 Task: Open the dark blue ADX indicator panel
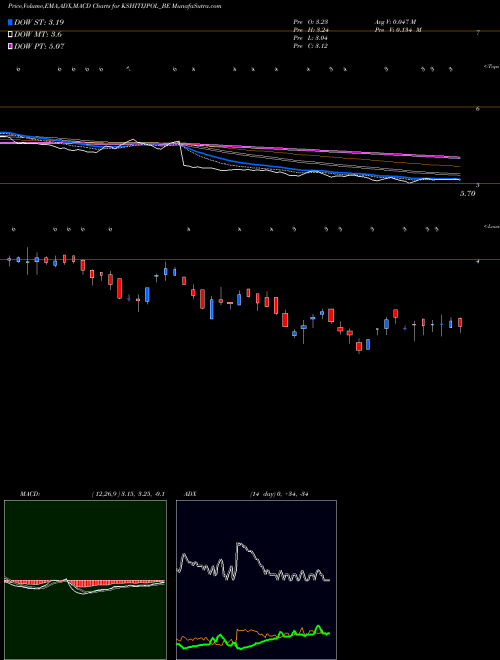(x=256, y=580)
